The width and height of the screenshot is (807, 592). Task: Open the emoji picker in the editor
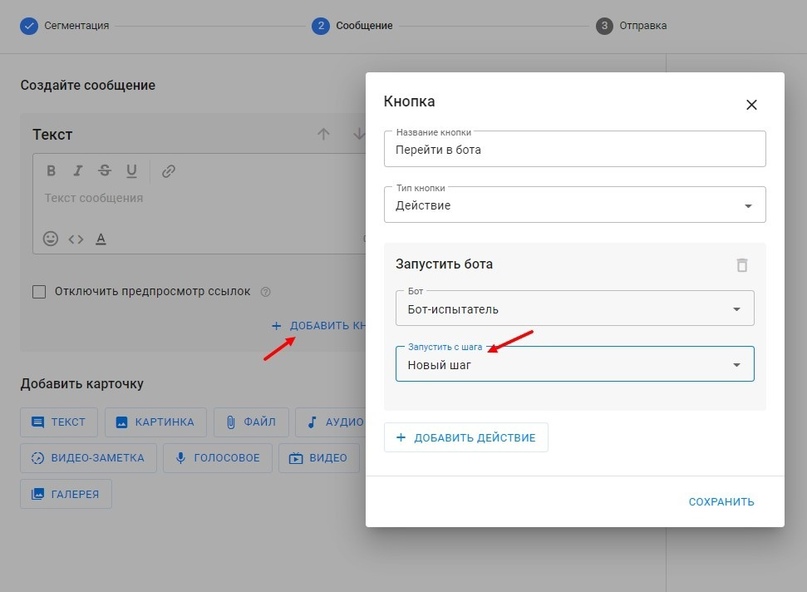click(50, 239)
